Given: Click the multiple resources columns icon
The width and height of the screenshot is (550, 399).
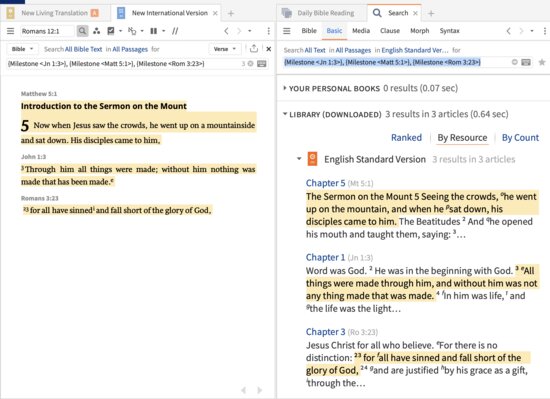Looking at the screenshot, I should pos(154,31).
